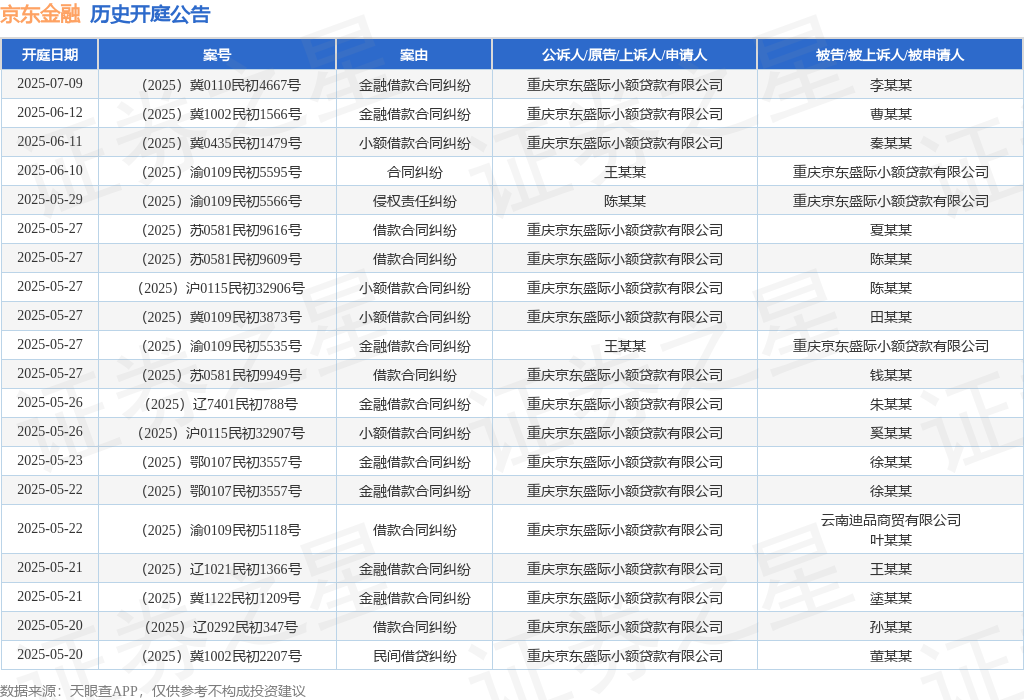Click defendant 徐某某 in the 2025-05-23 row
Screen dimensions: 1024x700
(x=890, y=462)
